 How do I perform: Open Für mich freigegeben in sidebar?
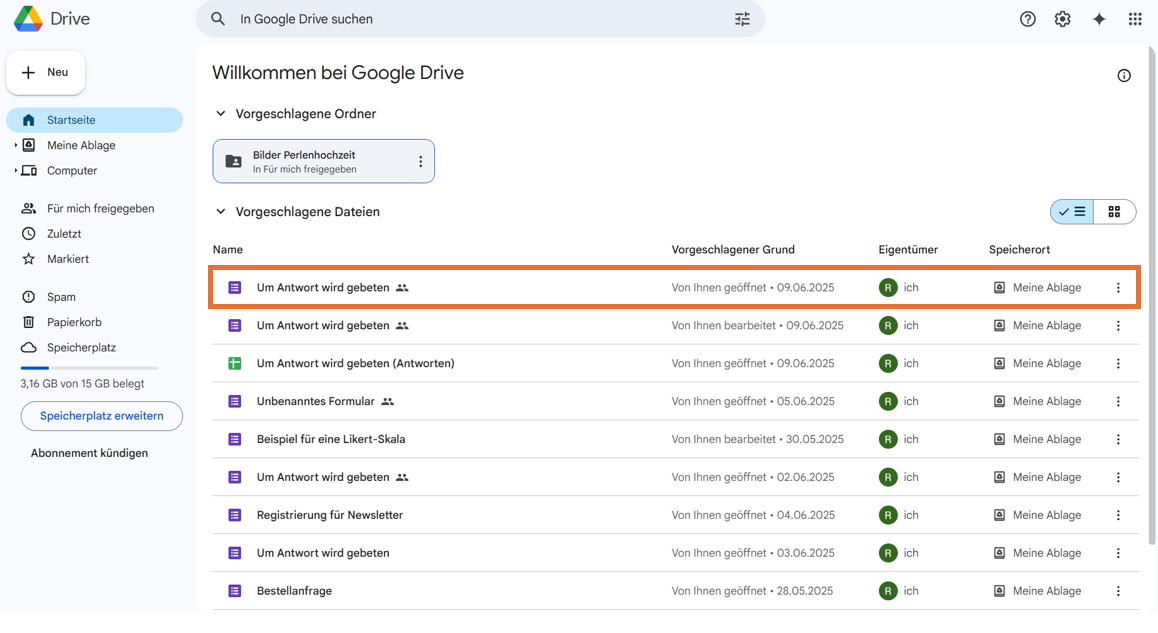(100, 208)
